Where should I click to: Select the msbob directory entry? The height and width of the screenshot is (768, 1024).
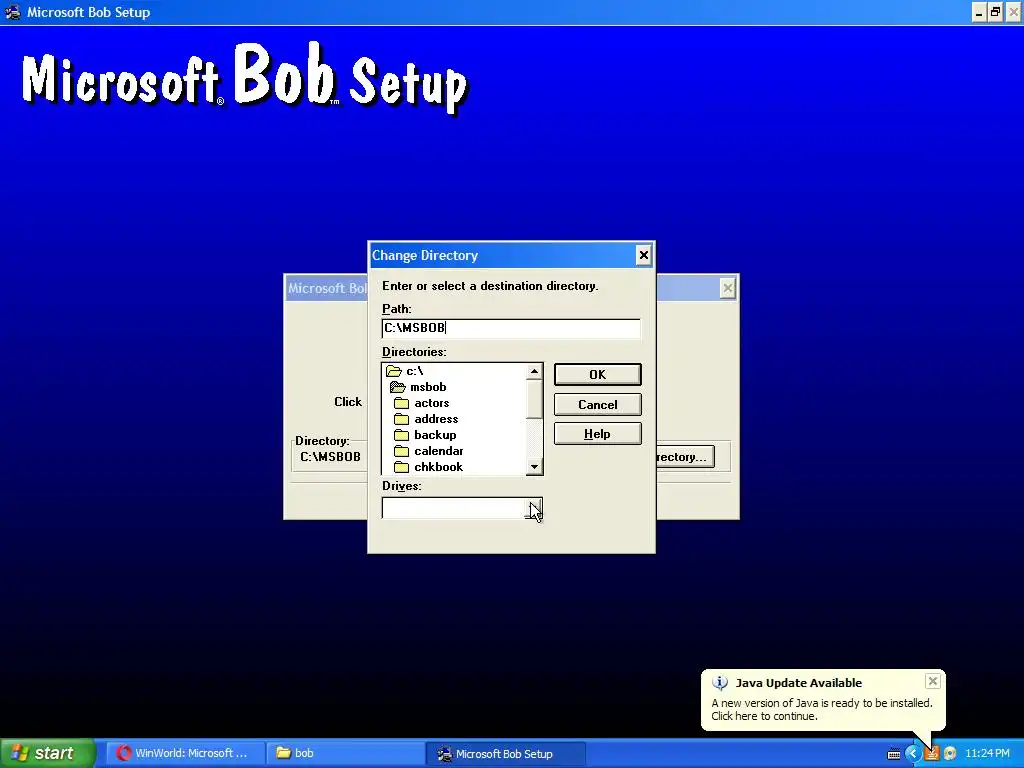428,387
